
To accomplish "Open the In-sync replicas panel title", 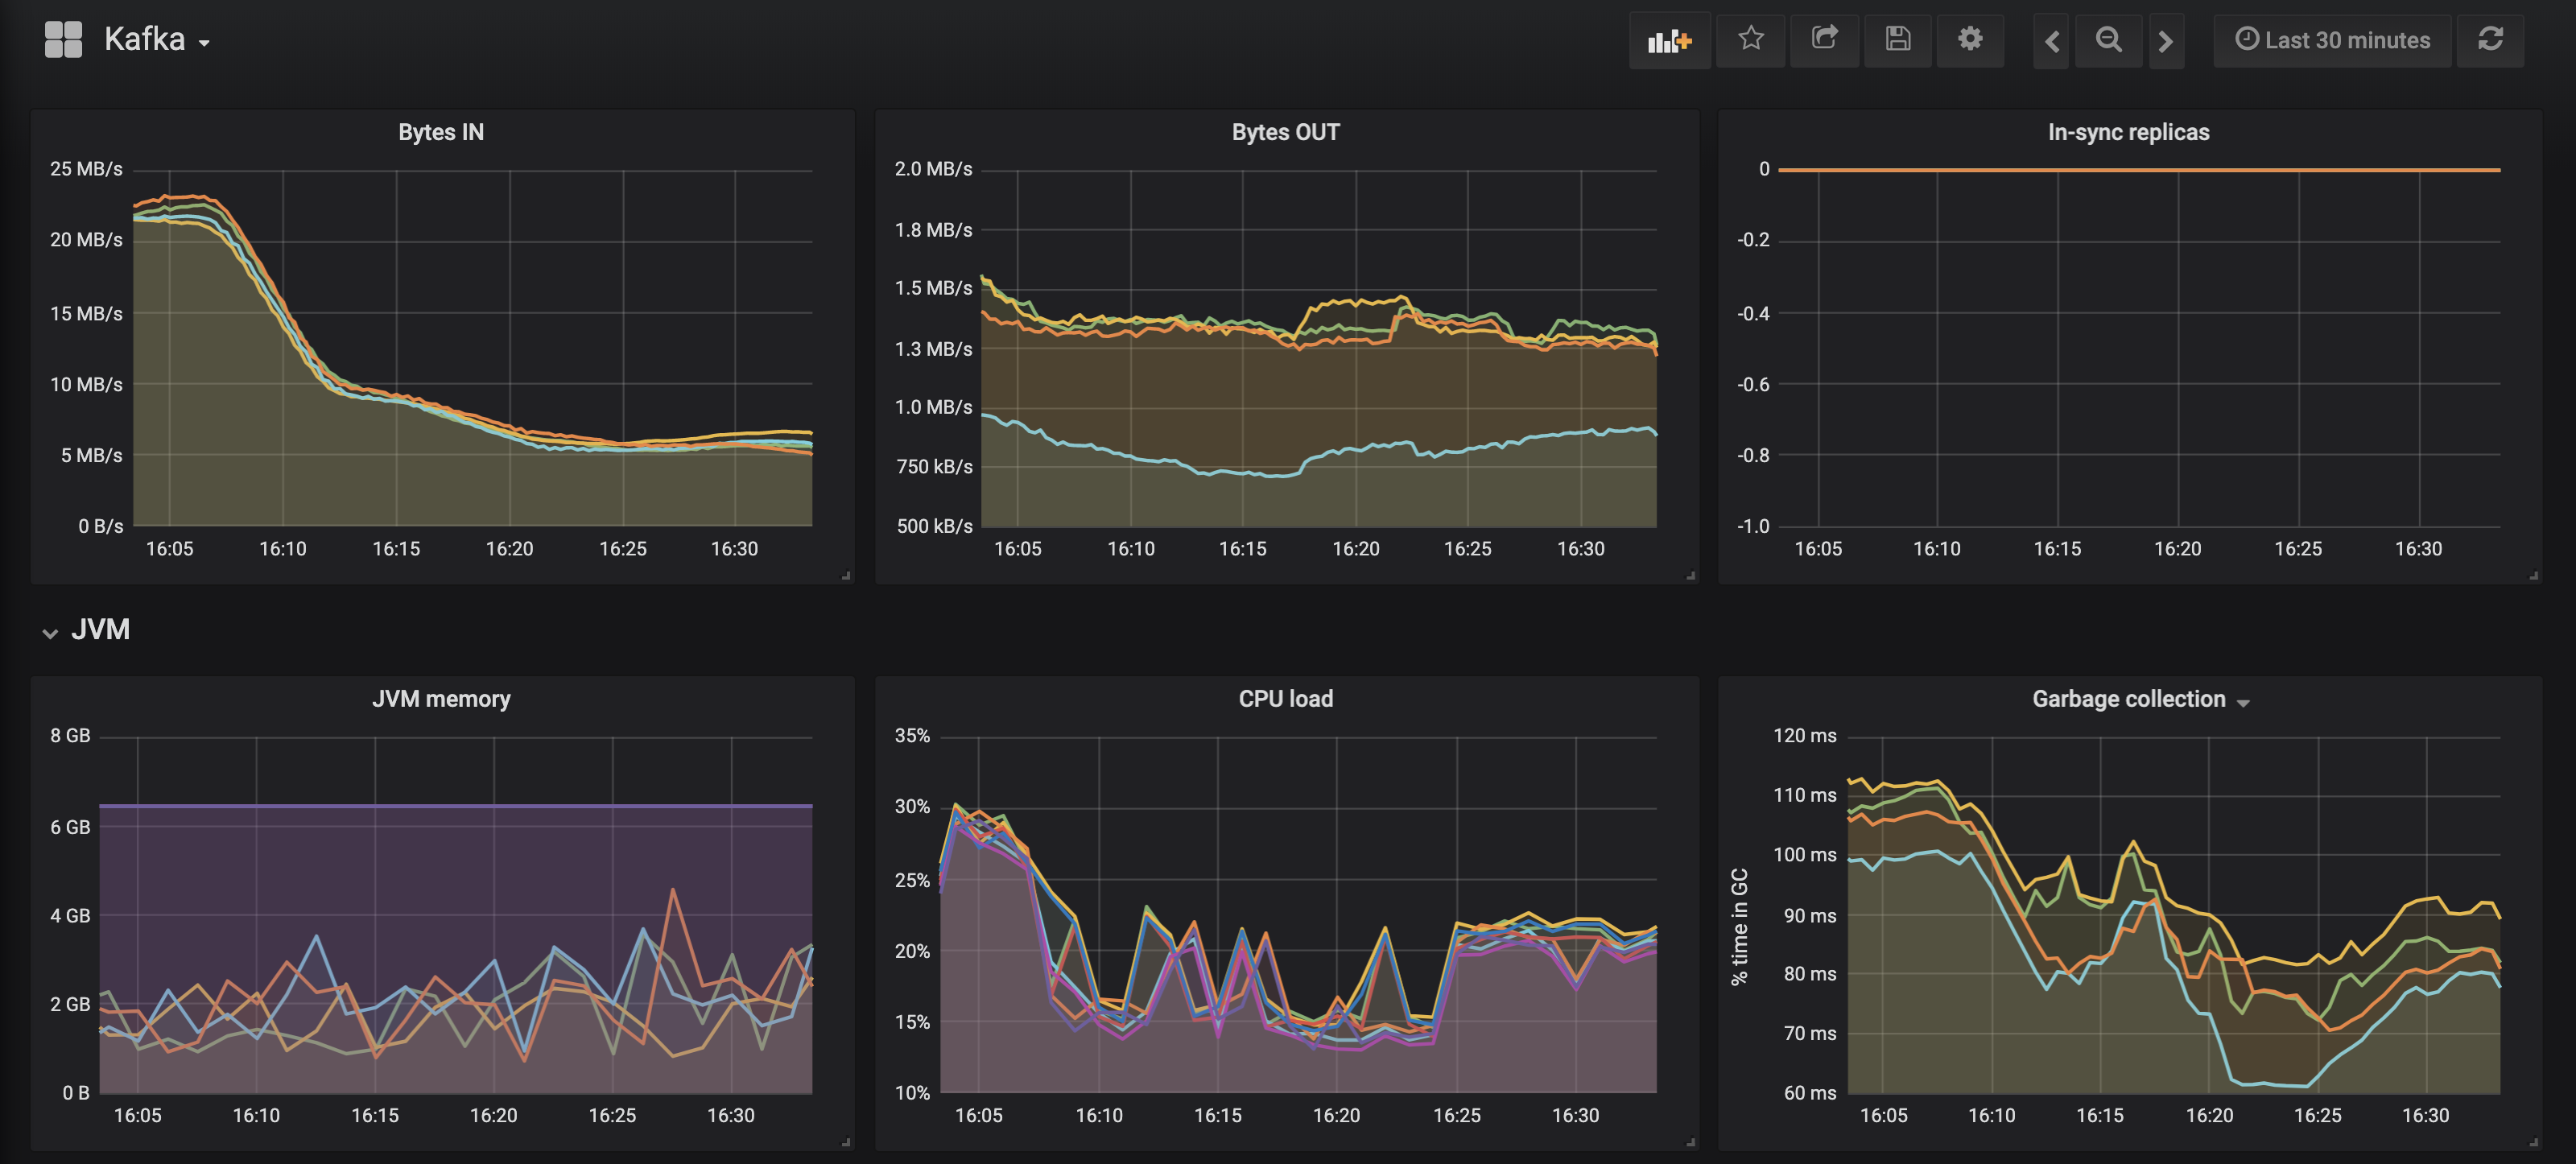I will 2128,132.
